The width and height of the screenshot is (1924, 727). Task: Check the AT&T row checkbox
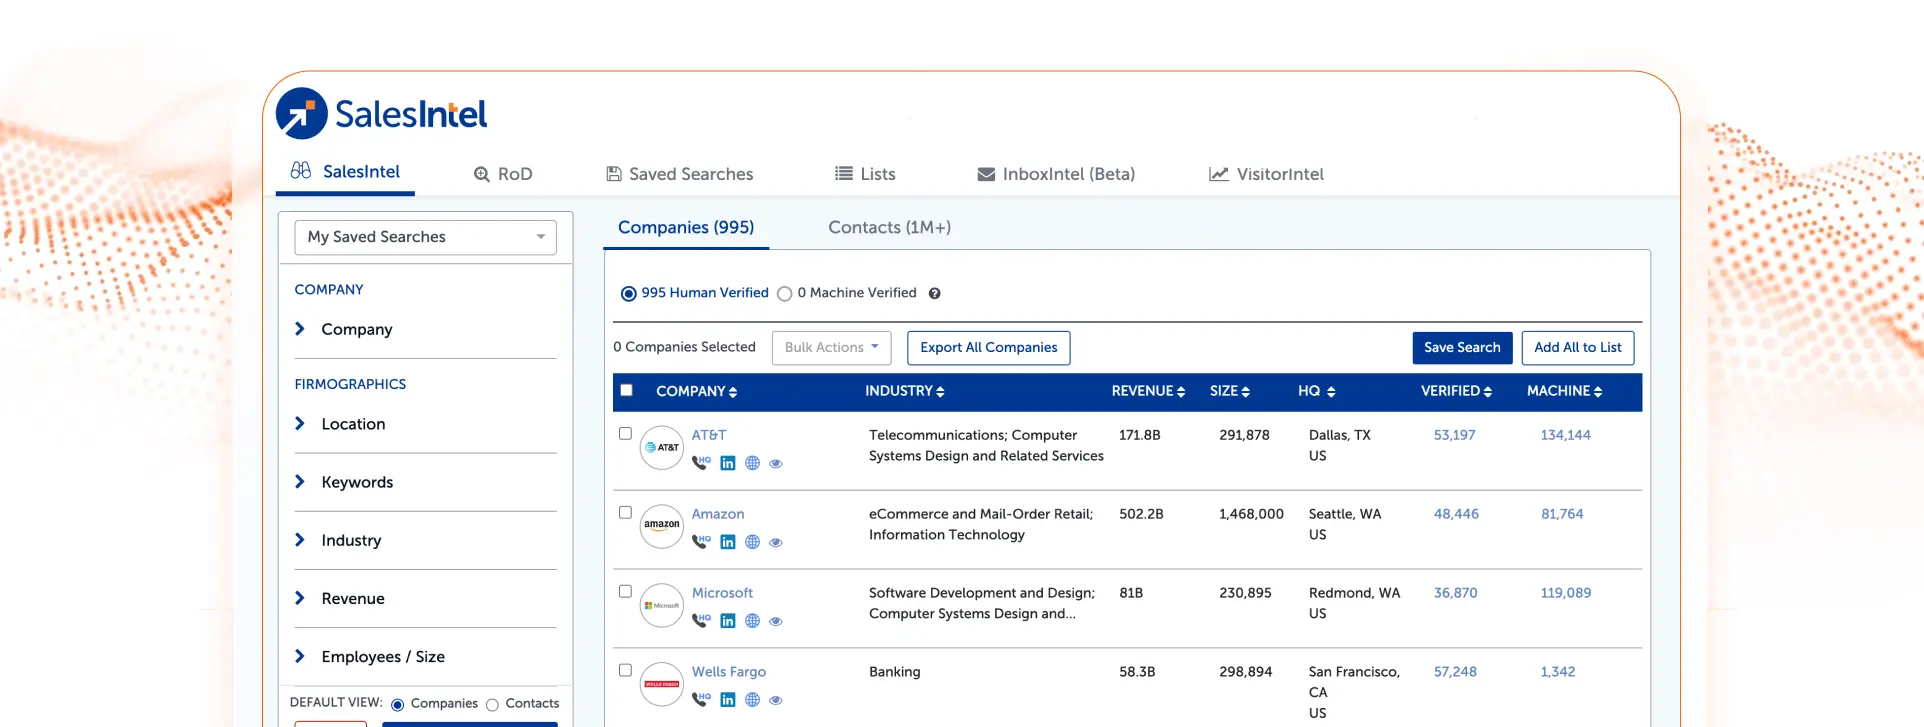(626, 433)
